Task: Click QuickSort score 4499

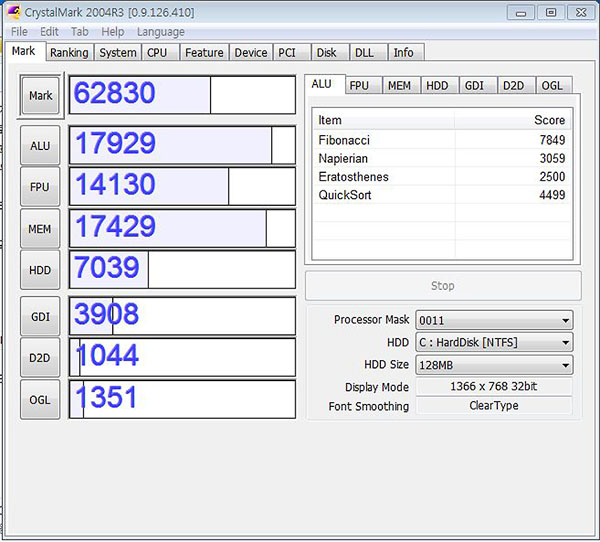Action: pyautogui.click(x=552, y=195)
